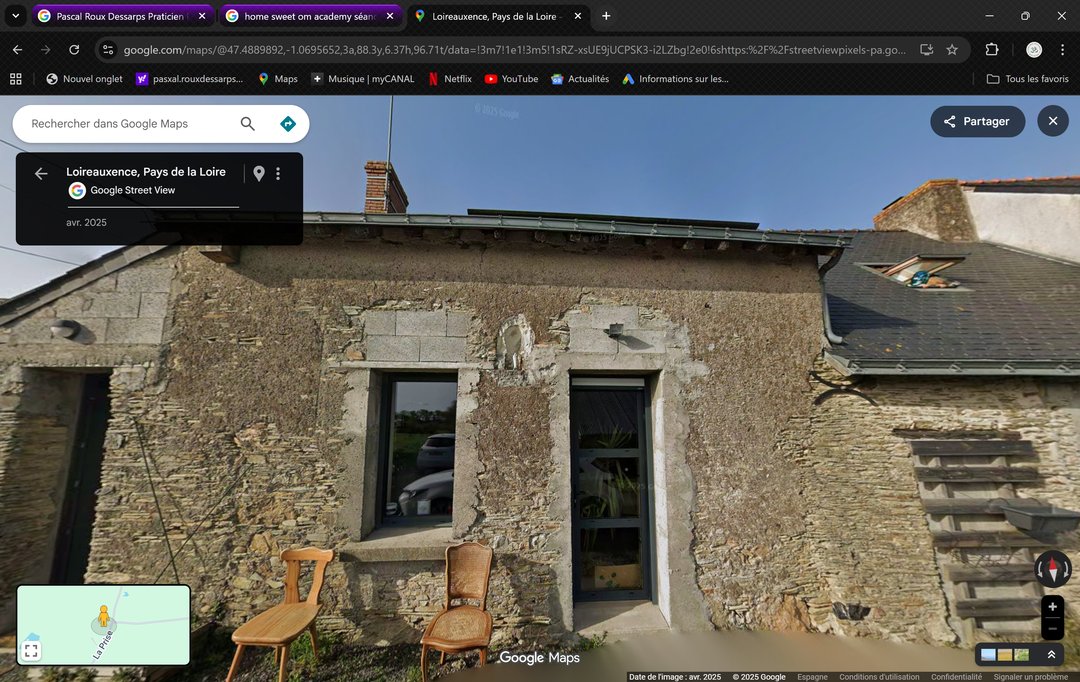Zoom out with the minus button
This screenshot has height=682, width=1080.
1052,628
